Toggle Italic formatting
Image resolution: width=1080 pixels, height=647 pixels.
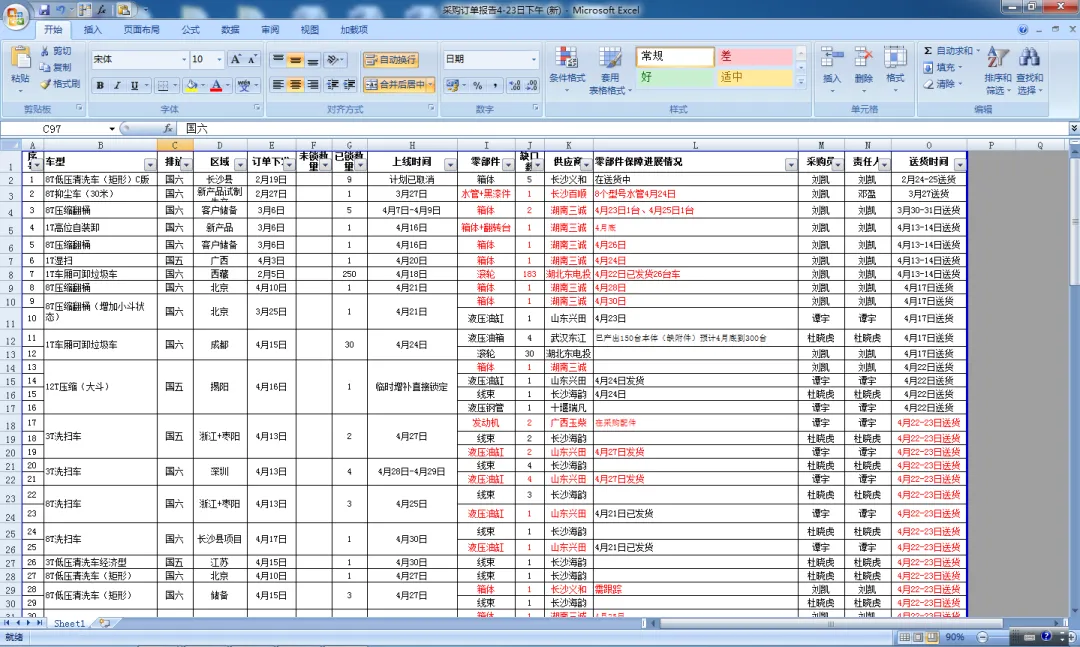(117, 85)
